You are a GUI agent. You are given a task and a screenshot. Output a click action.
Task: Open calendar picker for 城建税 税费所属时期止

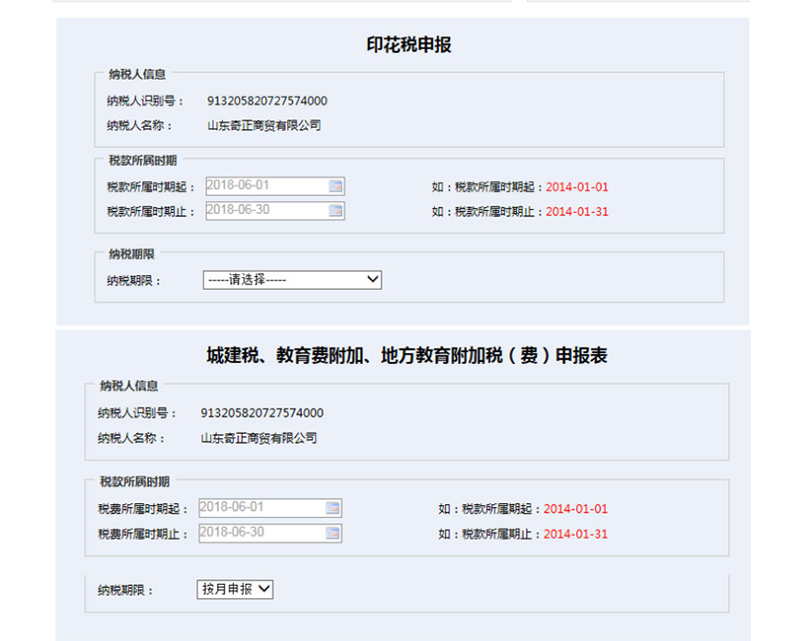coord(332,533)
